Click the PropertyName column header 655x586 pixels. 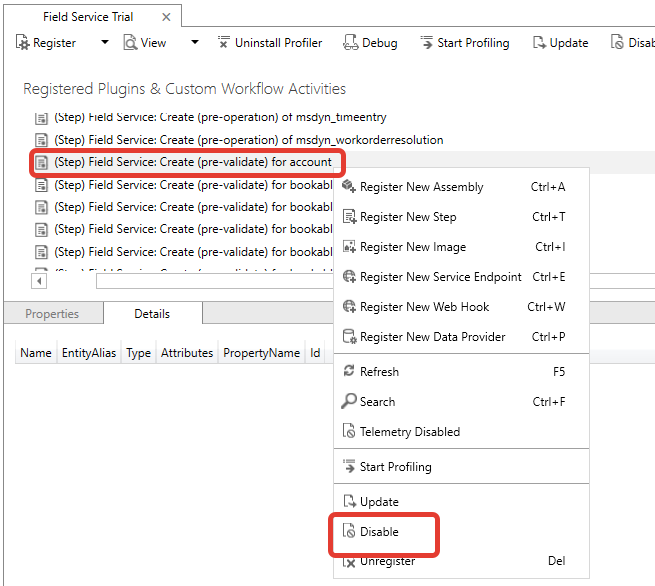(x=261, y=353)
